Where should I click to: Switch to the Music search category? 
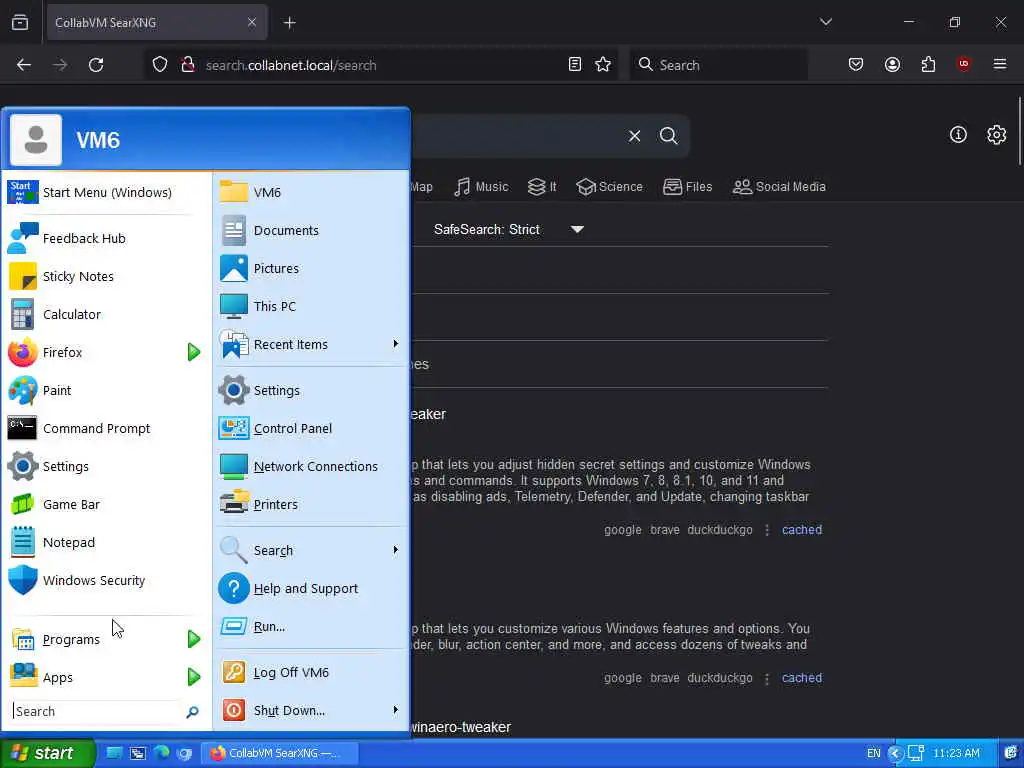[481, 187]
